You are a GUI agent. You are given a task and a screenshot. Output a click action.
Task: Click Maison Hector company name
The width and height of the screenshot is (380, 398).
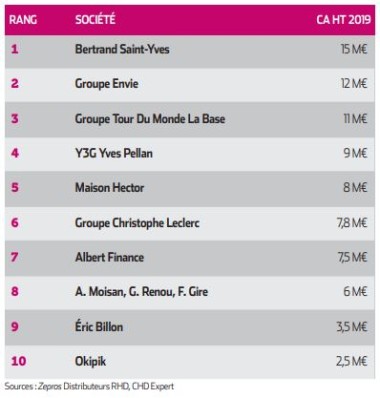tap(110, 188)
